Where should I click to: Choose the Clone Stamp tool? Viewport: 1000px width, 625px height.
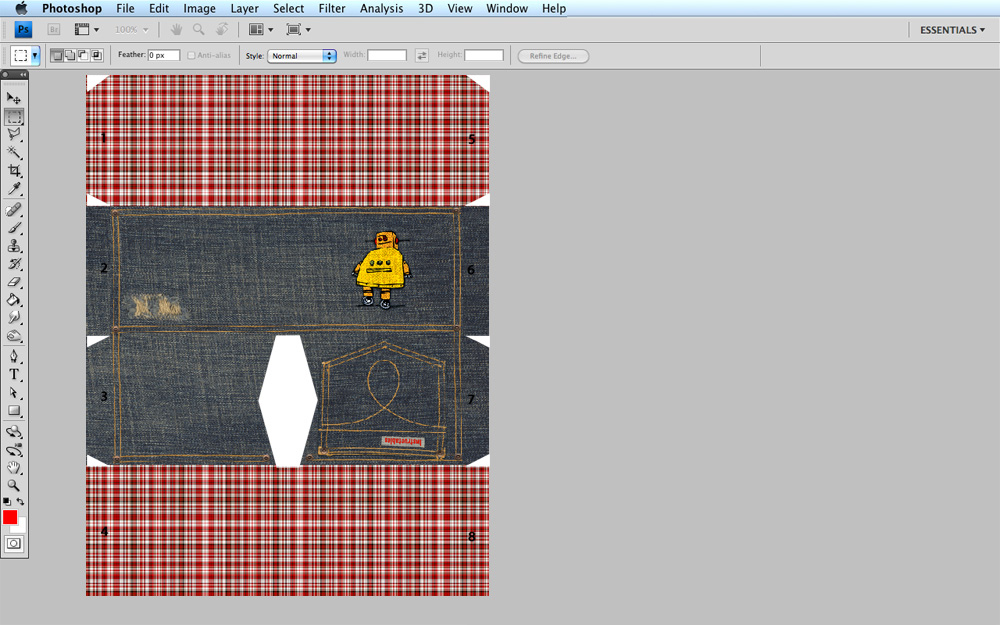(14, 246)
